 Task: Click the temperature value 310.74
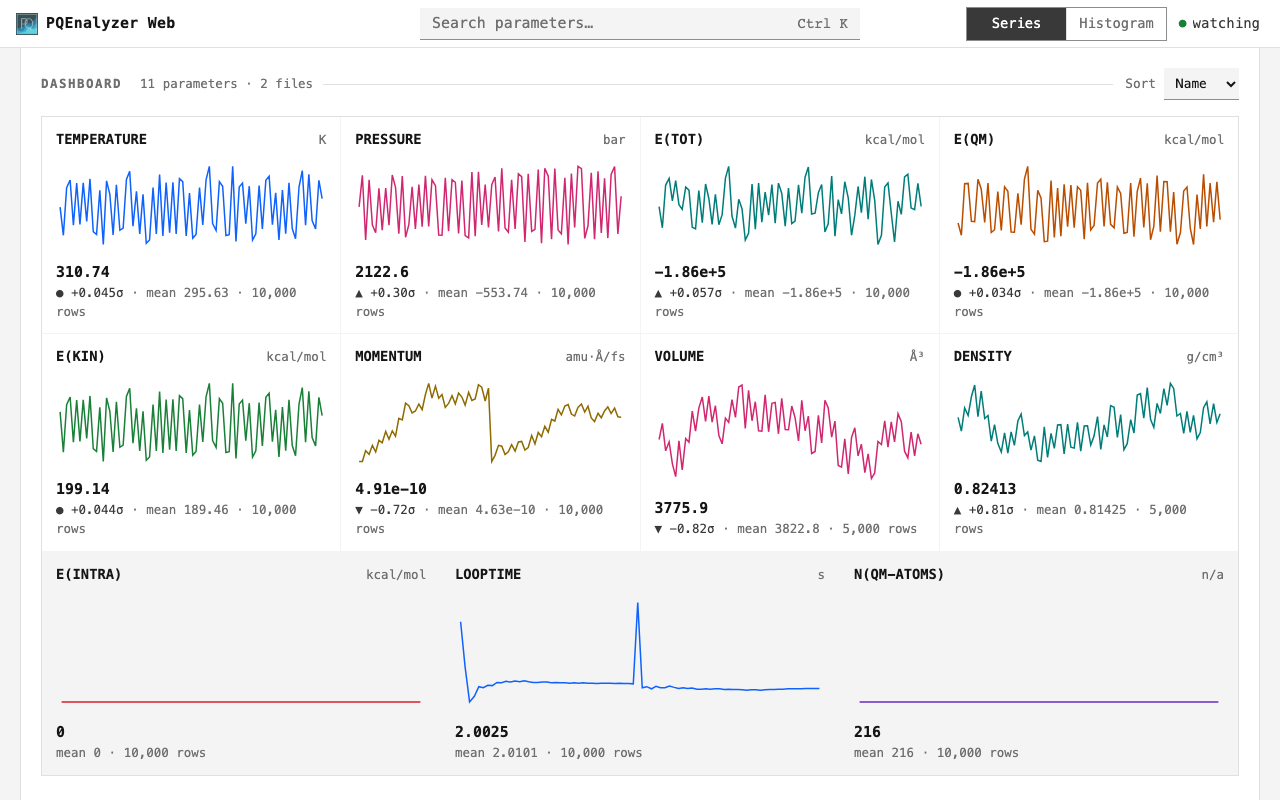coord(83,272)
